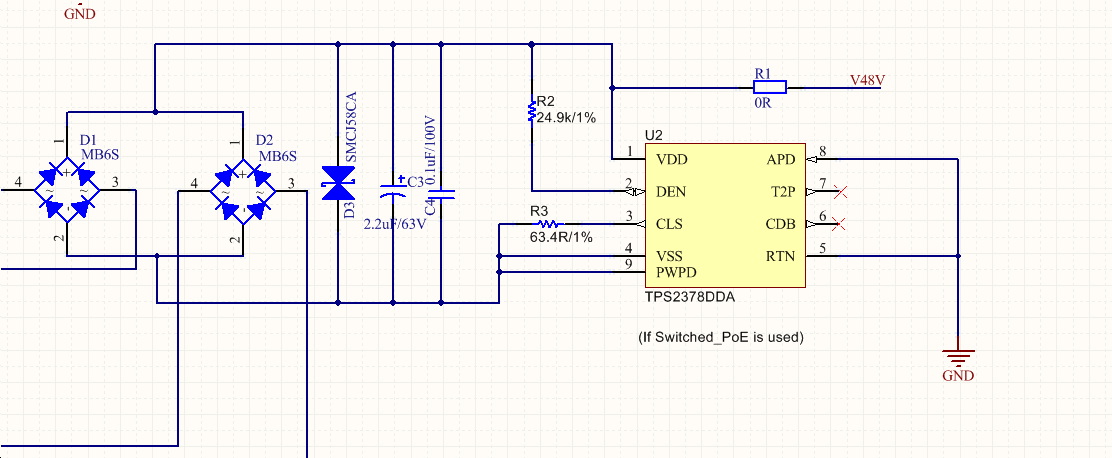The width and height of the screenshot is (1112, 458).
Task: Click the R1 designator text
Action: pos(763,73)
